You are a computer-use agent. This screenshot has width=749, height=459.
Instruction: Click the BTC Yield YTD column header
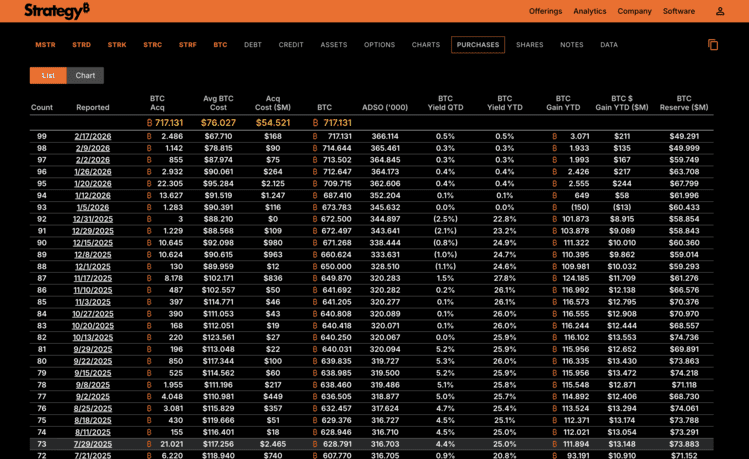pyautogui.click(x=505, y=103)
